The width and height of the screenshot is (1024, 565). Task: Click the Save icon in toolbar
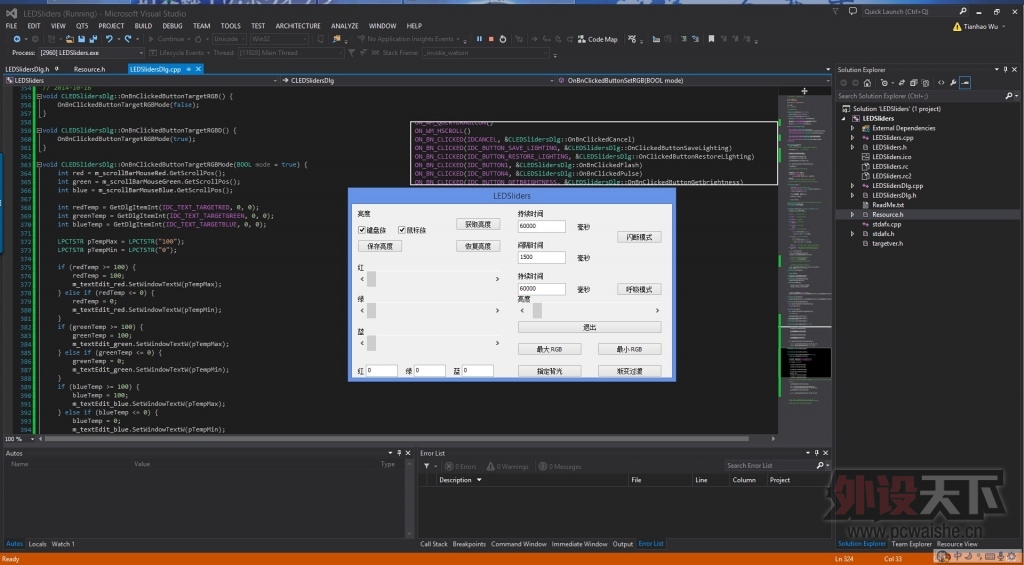(x=81, y=39)
